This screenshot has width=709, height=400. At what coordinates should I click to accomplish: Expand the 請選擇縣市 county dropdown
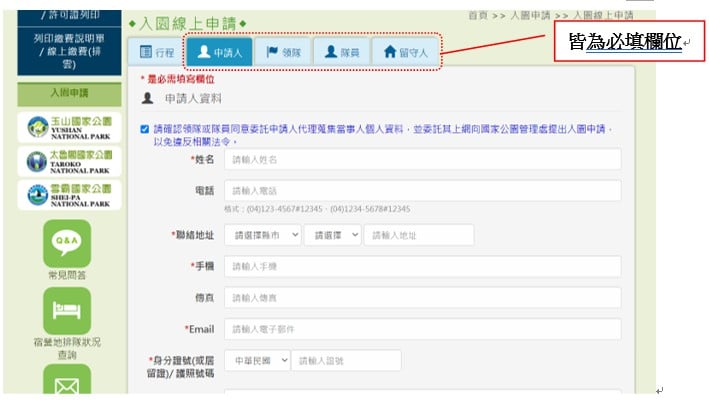(x=263, y=235)
